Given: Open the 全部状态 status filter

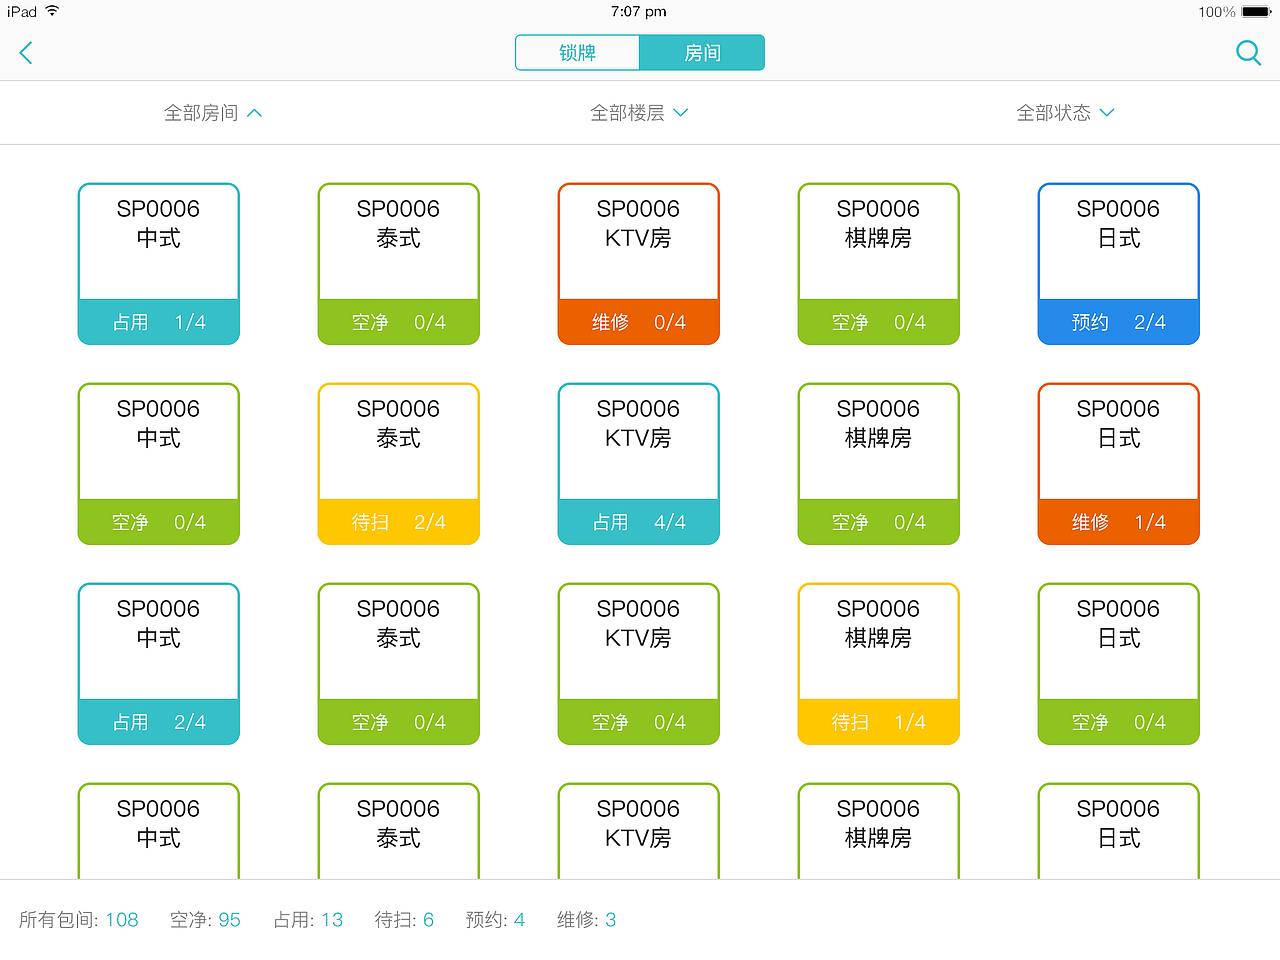Looking at the screenshot, I should [1066, 112].
